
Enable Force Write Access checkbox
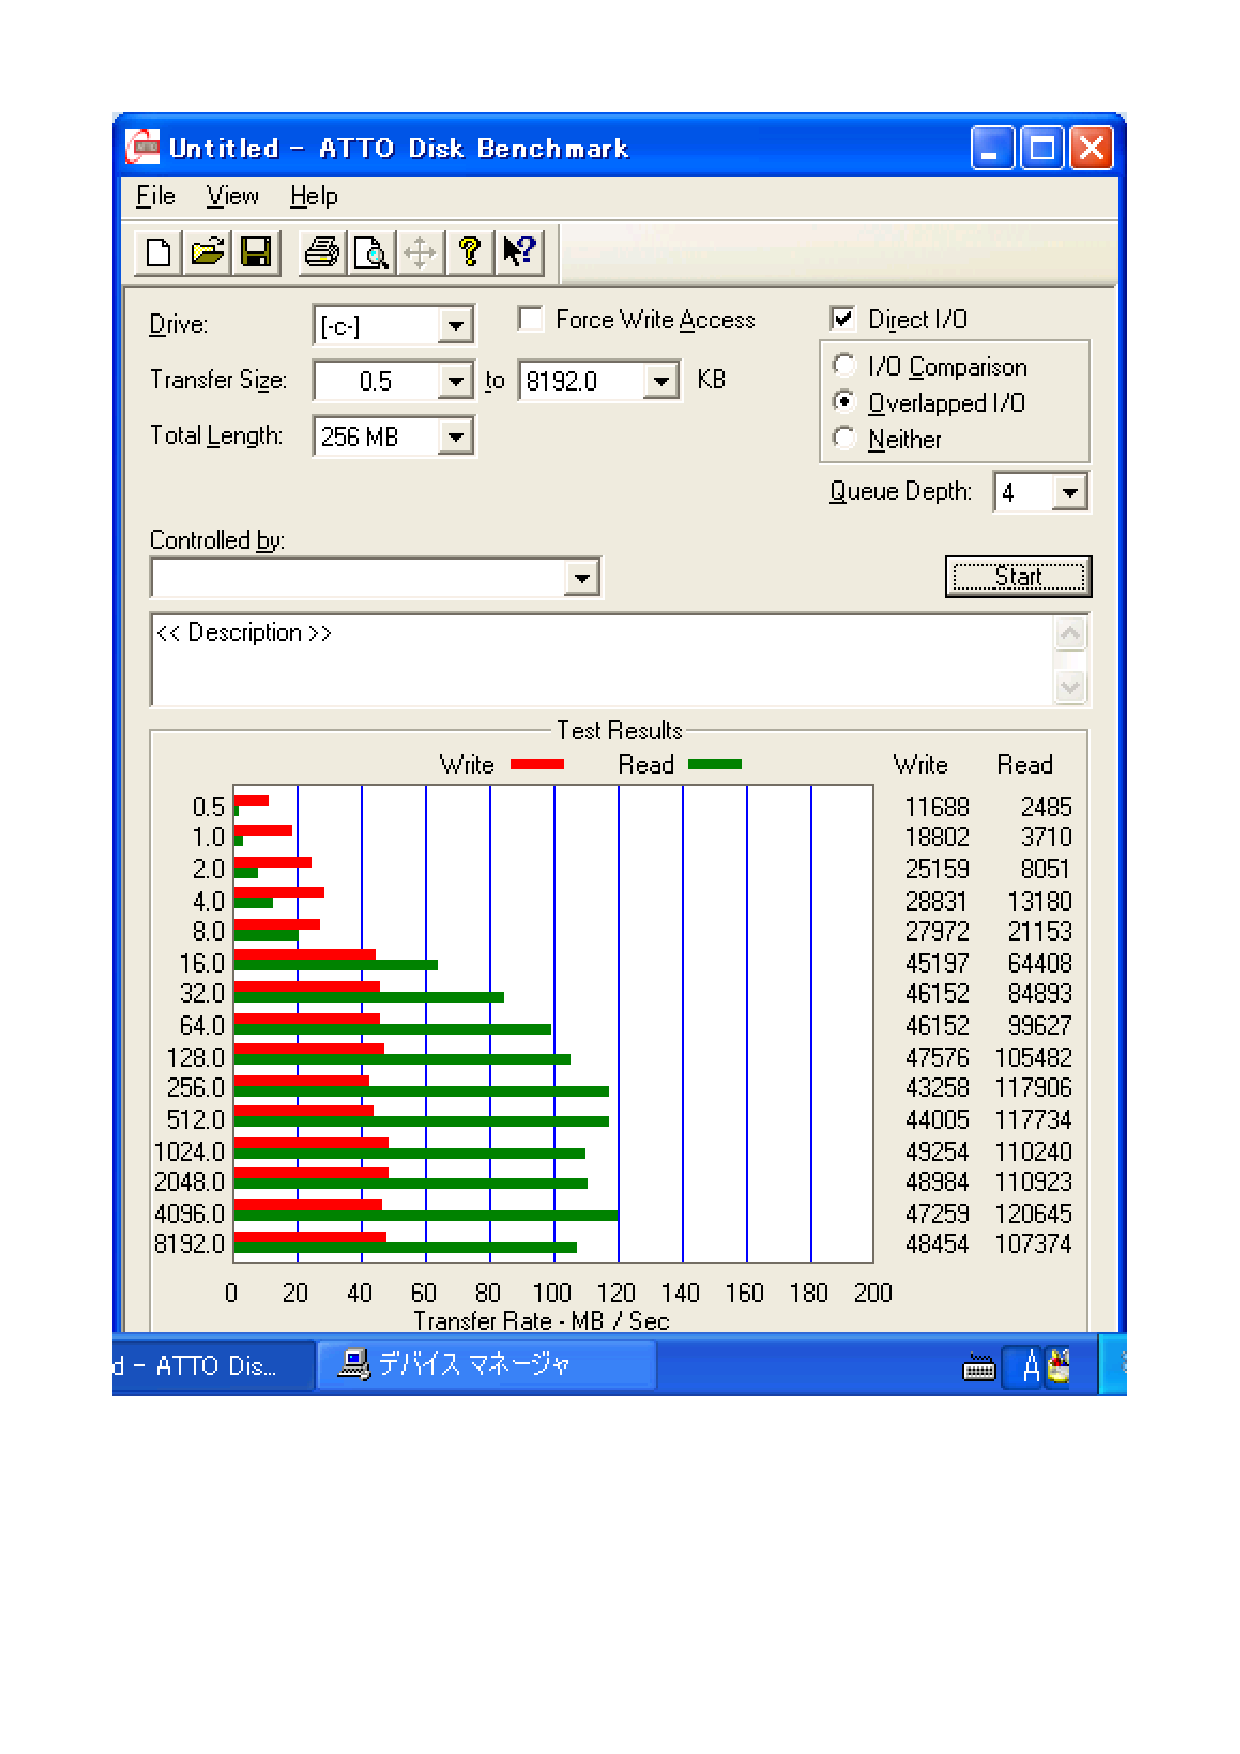[531, 319]
